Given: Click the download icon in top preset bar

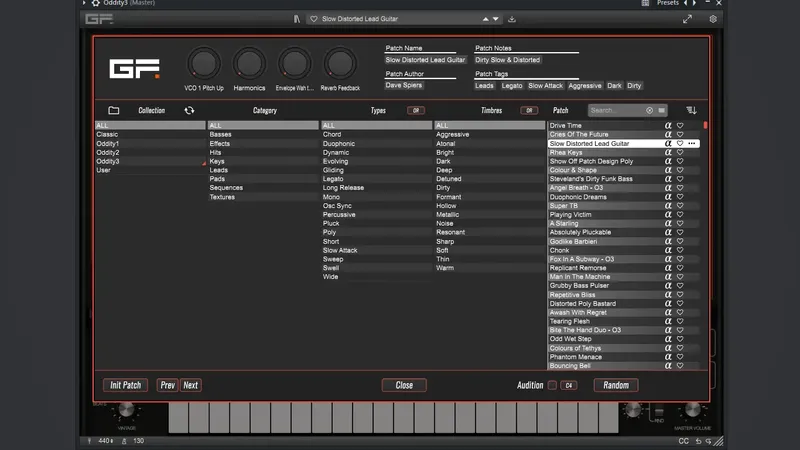Looking at the screenshot, I should [x=513, y=19].
